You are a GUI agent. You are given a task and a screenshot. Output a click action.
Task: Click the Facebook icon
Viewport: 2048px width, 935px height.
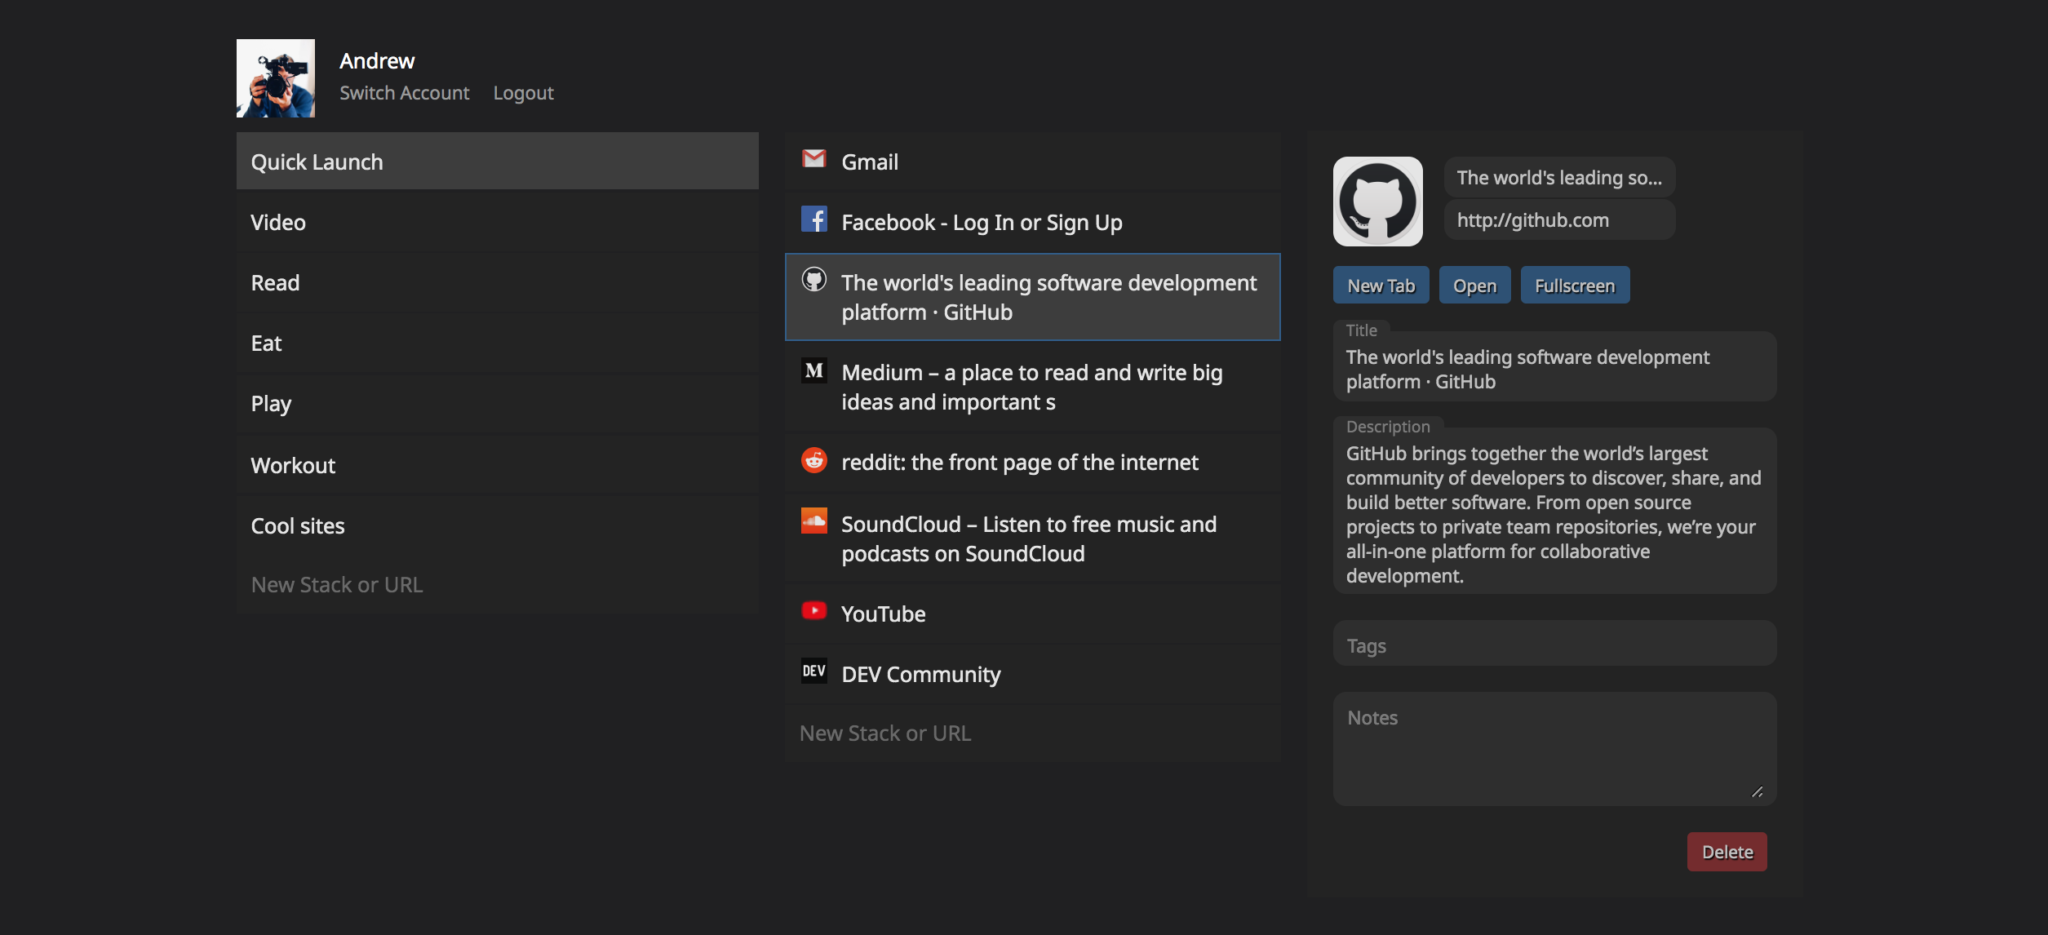tap(814, 221)
